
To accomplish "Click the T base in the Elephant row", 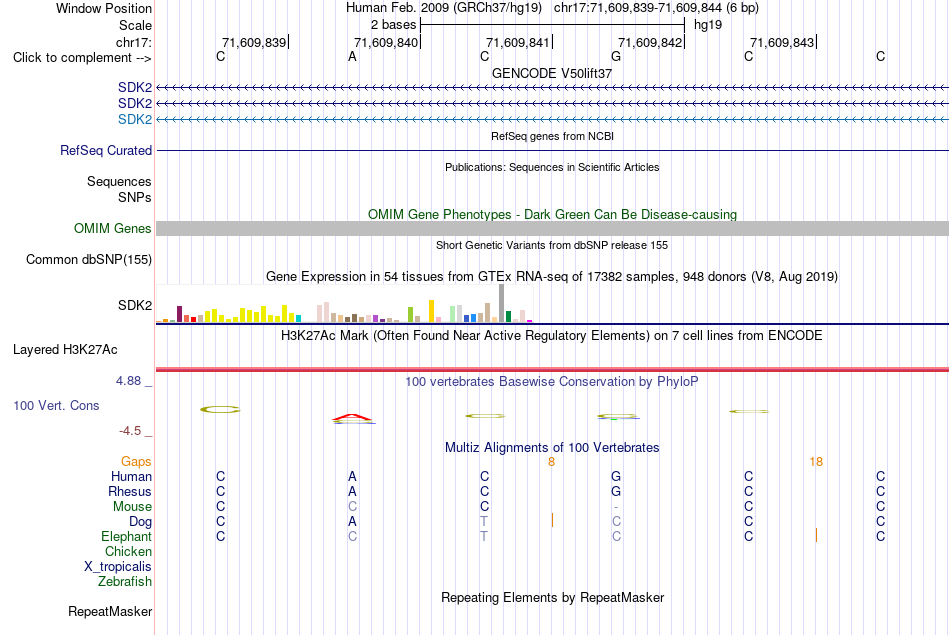I will (483, 537).
